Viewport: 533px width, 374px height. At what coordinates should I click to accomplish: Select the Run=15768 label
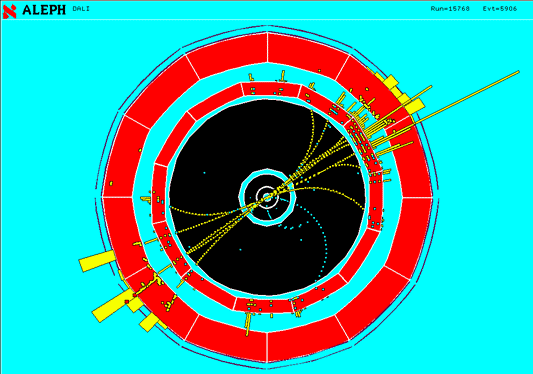pyautogui.click(x=450, y=9)
